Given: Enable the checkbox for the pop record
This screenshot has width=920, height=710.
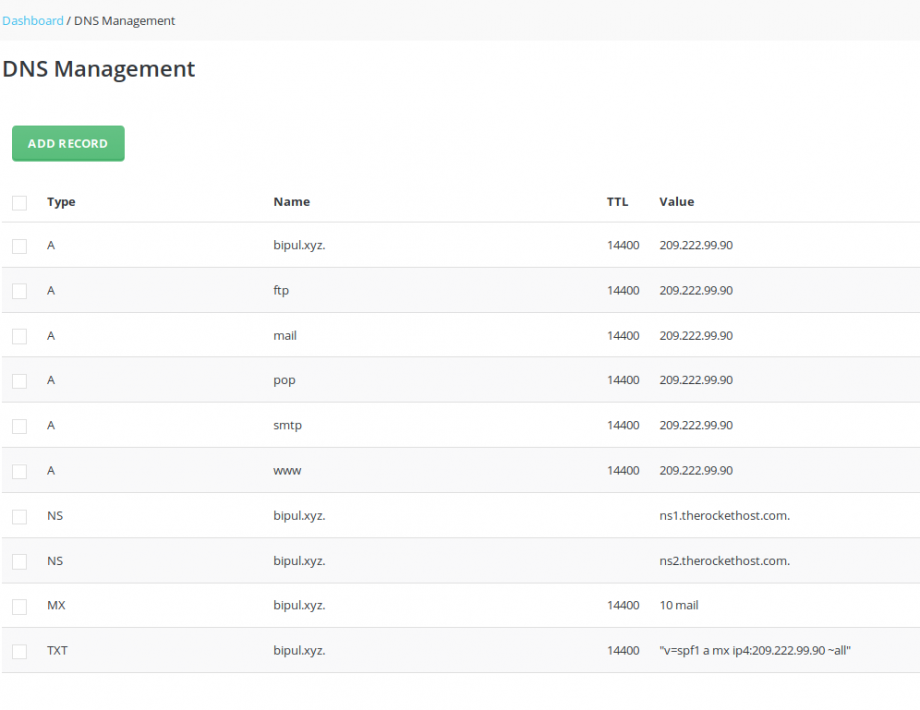Looking at the screenshot, I should [19, 380].
